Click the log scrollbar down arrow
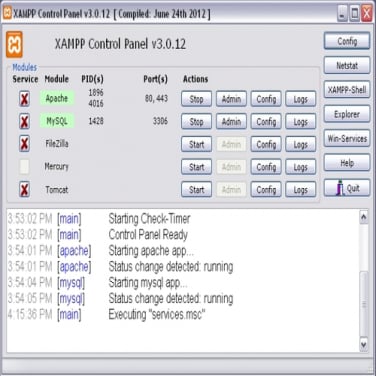The height and width of the screenshot is (376, 376). tap(364, 344)
